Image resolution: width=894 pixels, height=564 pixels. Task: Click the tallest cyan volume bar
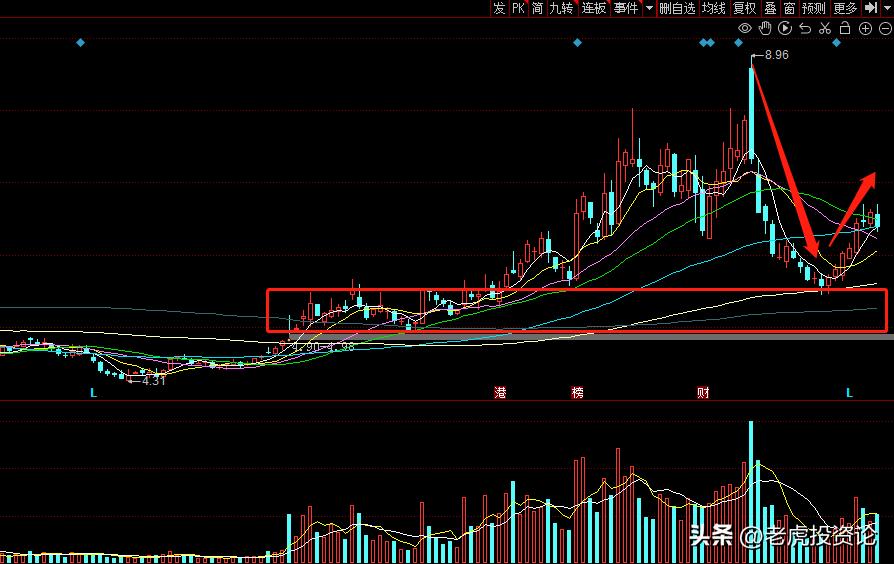pyautogui.click(x=751, y=492)
